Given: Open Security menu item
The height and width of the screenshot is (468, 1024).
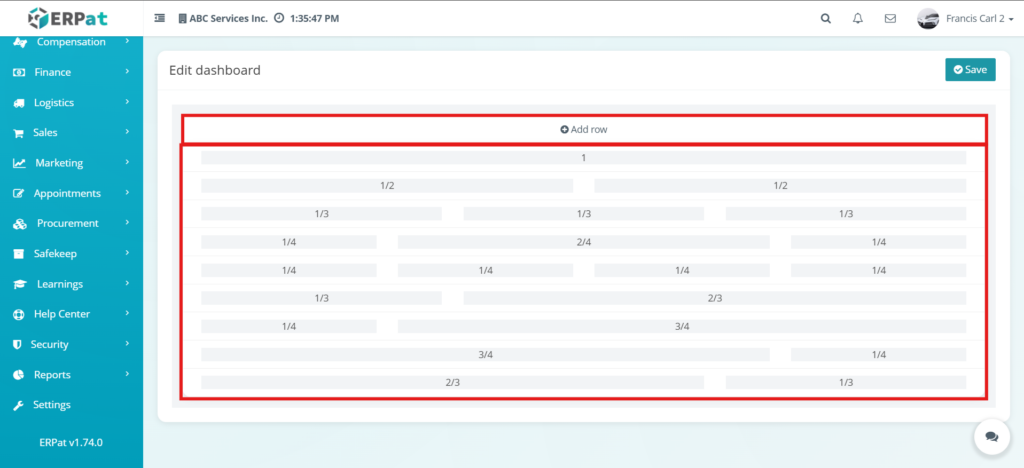Looking at the screenshot, I should 71,344.
